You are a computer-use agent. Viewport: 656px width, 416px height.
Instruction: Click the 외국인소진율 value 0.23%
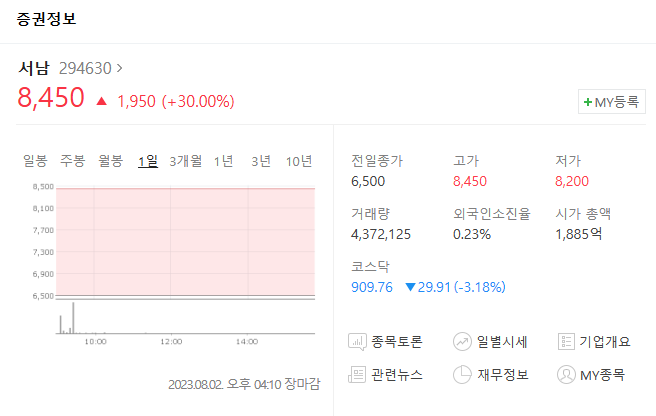pyautogui.click(x=472, y=234)
